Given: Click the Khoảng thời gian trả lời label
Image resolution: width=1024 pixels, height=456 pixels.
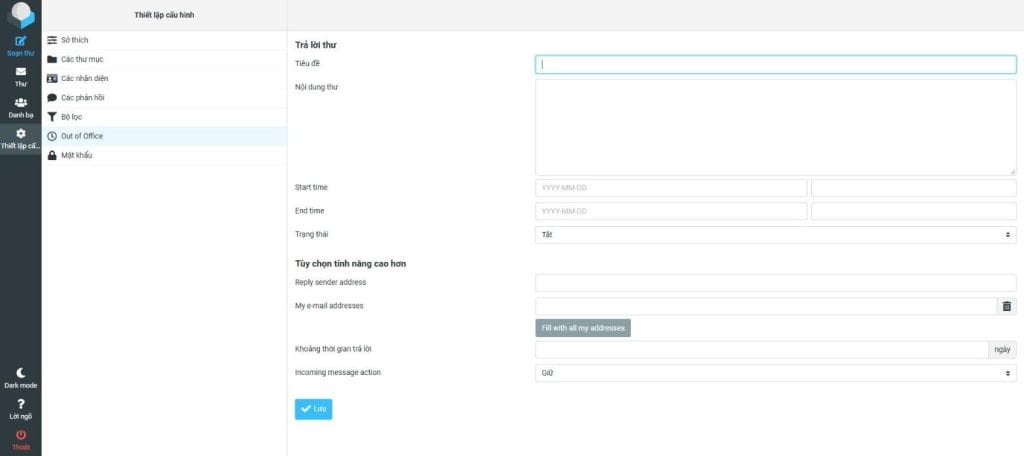Looking at the screenshot, I should tap(333, 349).
